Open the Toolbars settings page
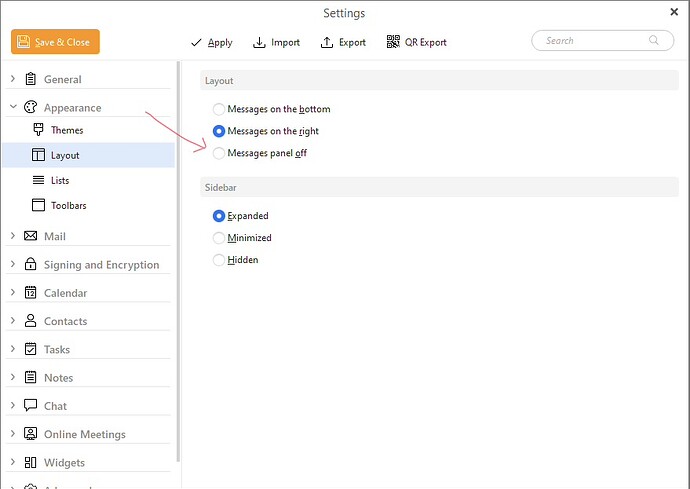 (x=68, y=206)
